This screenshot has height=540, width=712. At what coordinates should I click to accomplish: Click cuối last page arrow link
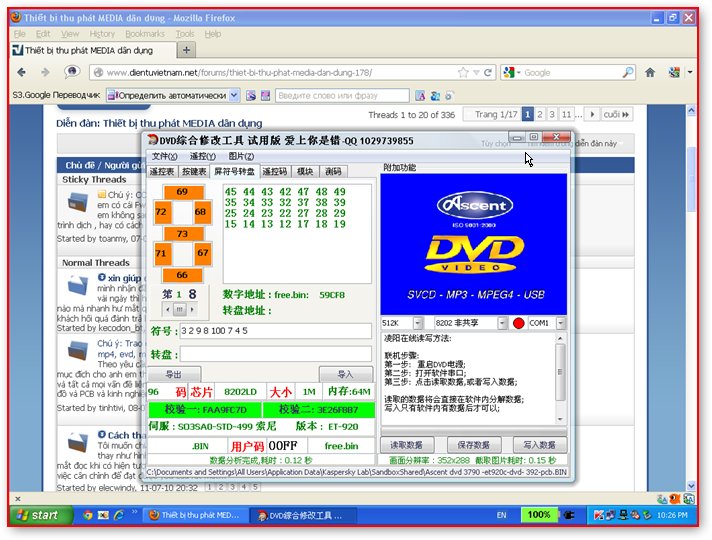[616, 114]
